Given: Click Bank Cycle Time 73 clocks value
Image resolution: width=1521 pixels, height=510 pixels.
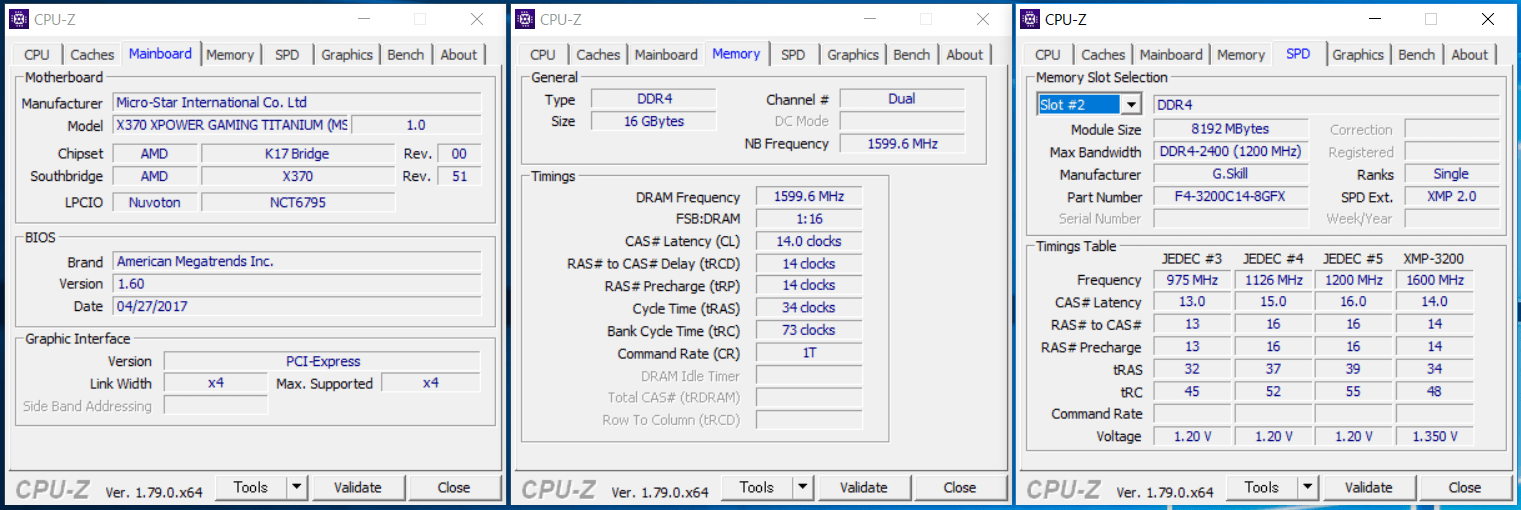Looking at the screenshot, I should tap(808, 330).
